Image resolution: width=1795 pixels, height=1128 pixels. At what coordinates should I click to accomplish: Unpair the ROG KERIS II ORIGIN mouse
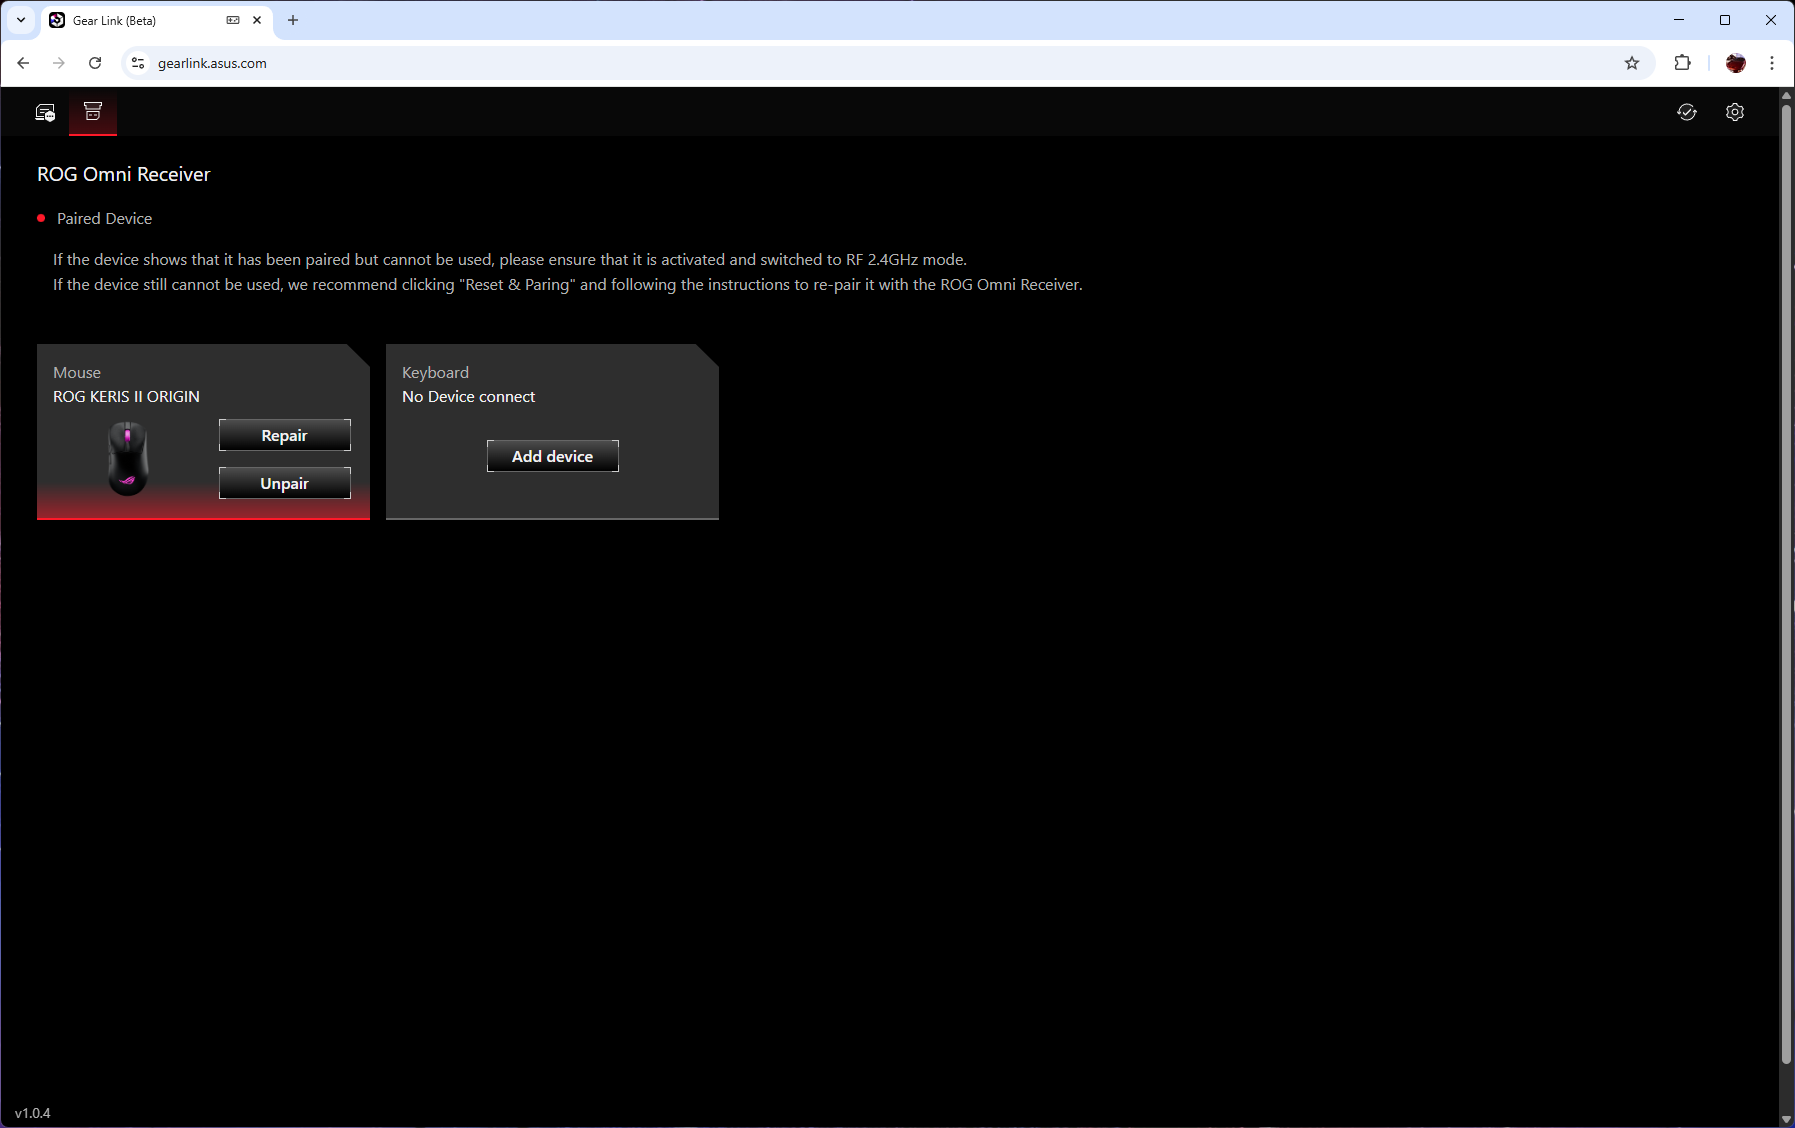(285, 483)
